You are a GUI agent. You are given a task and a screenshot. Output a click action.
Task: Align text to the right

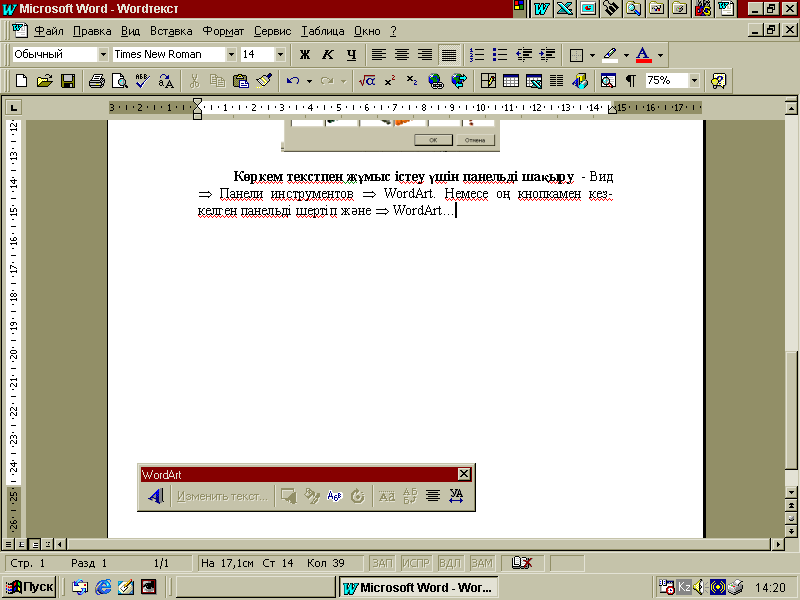[425, 54]
